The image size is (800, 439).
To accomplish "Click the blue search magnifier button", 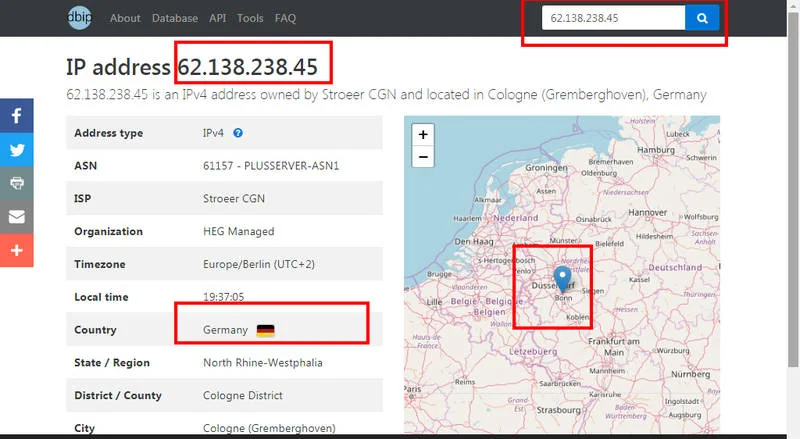I will coord(702,18).
